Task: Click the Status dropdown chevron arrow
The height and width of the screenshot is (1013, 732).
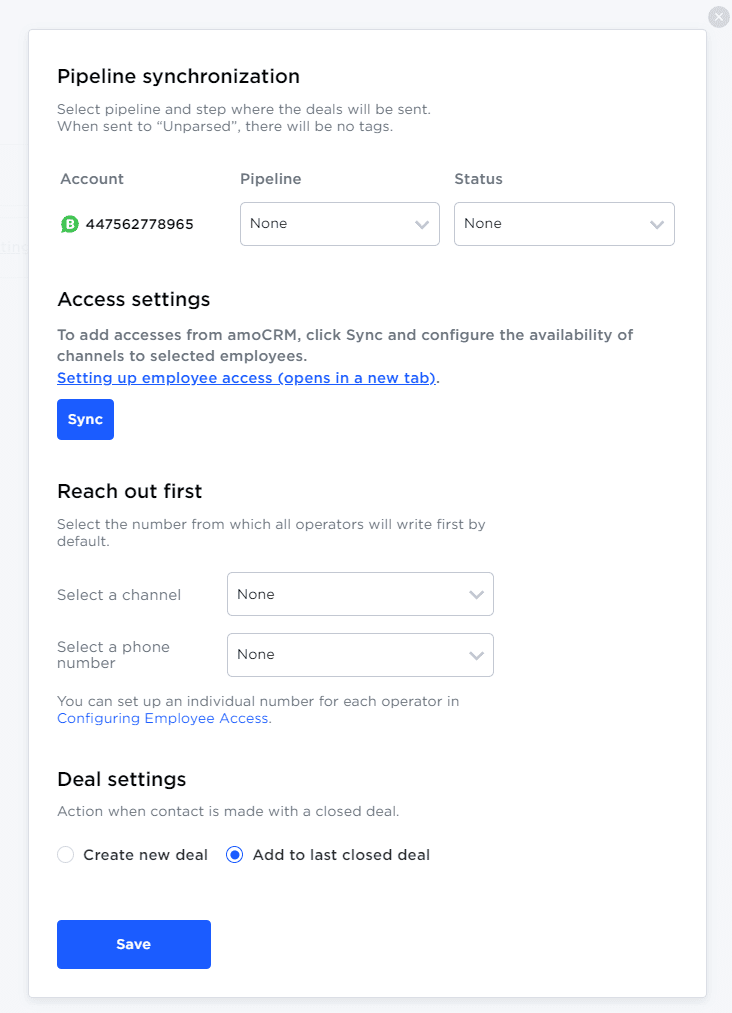Action: 657,225
